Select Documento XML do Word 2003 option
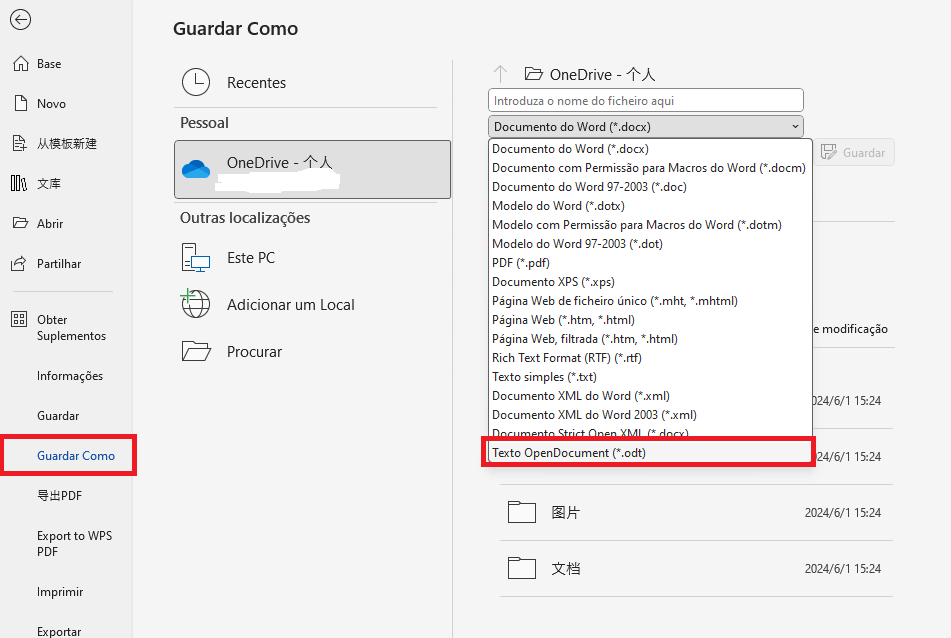This screenshot has width=951, height=638. [x=650, y=415]
